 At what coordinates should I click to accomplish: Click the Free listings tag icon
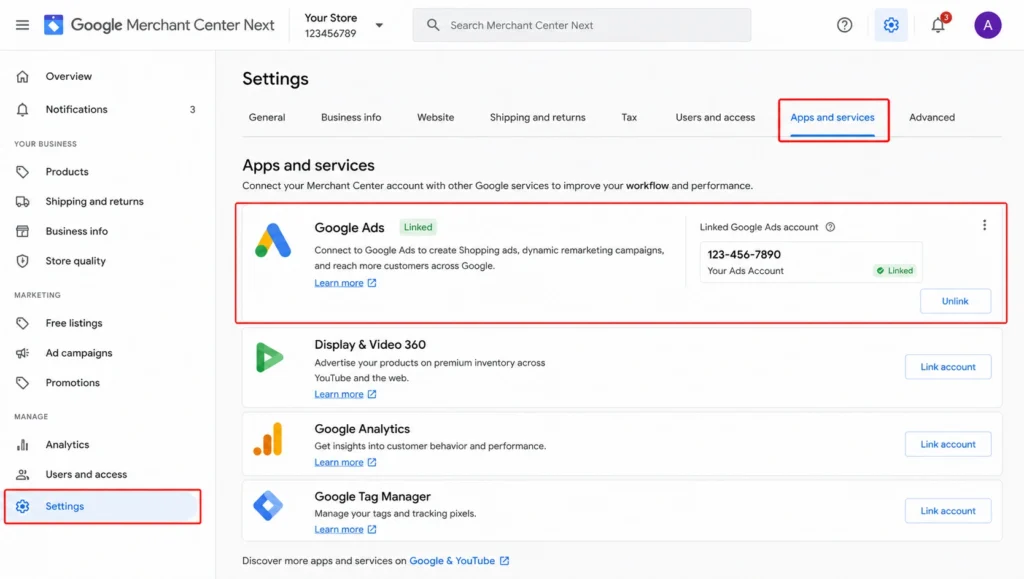[23, 323]
